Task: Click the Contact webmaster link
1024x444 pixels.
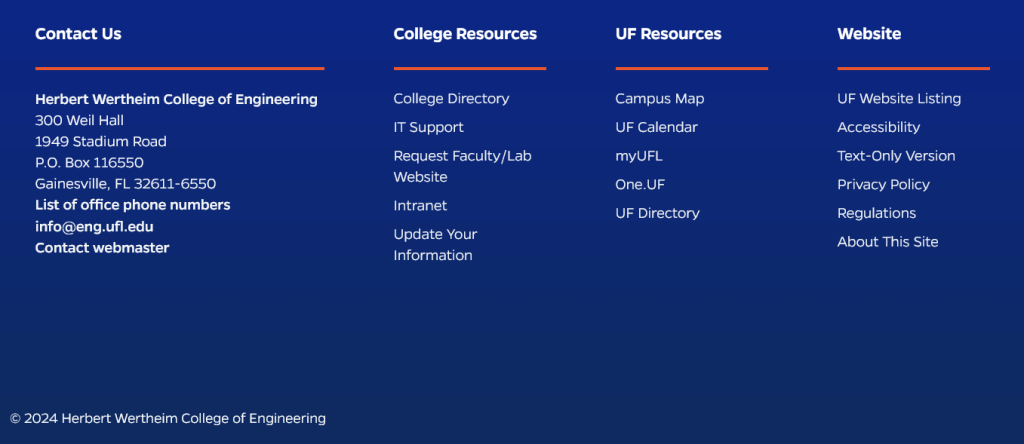Action: click(x=102, y=248)
